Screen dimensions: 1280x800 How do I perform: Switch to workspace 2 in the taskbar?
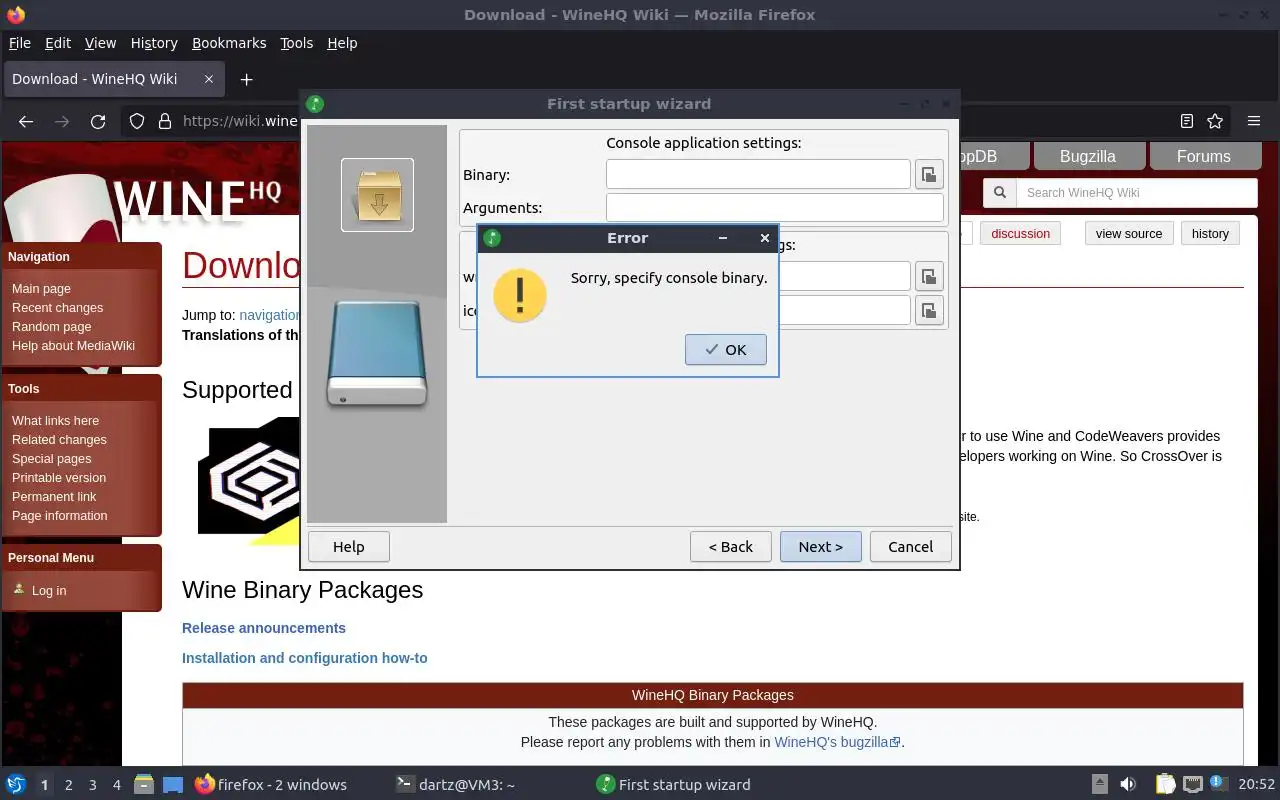point(68,785)
